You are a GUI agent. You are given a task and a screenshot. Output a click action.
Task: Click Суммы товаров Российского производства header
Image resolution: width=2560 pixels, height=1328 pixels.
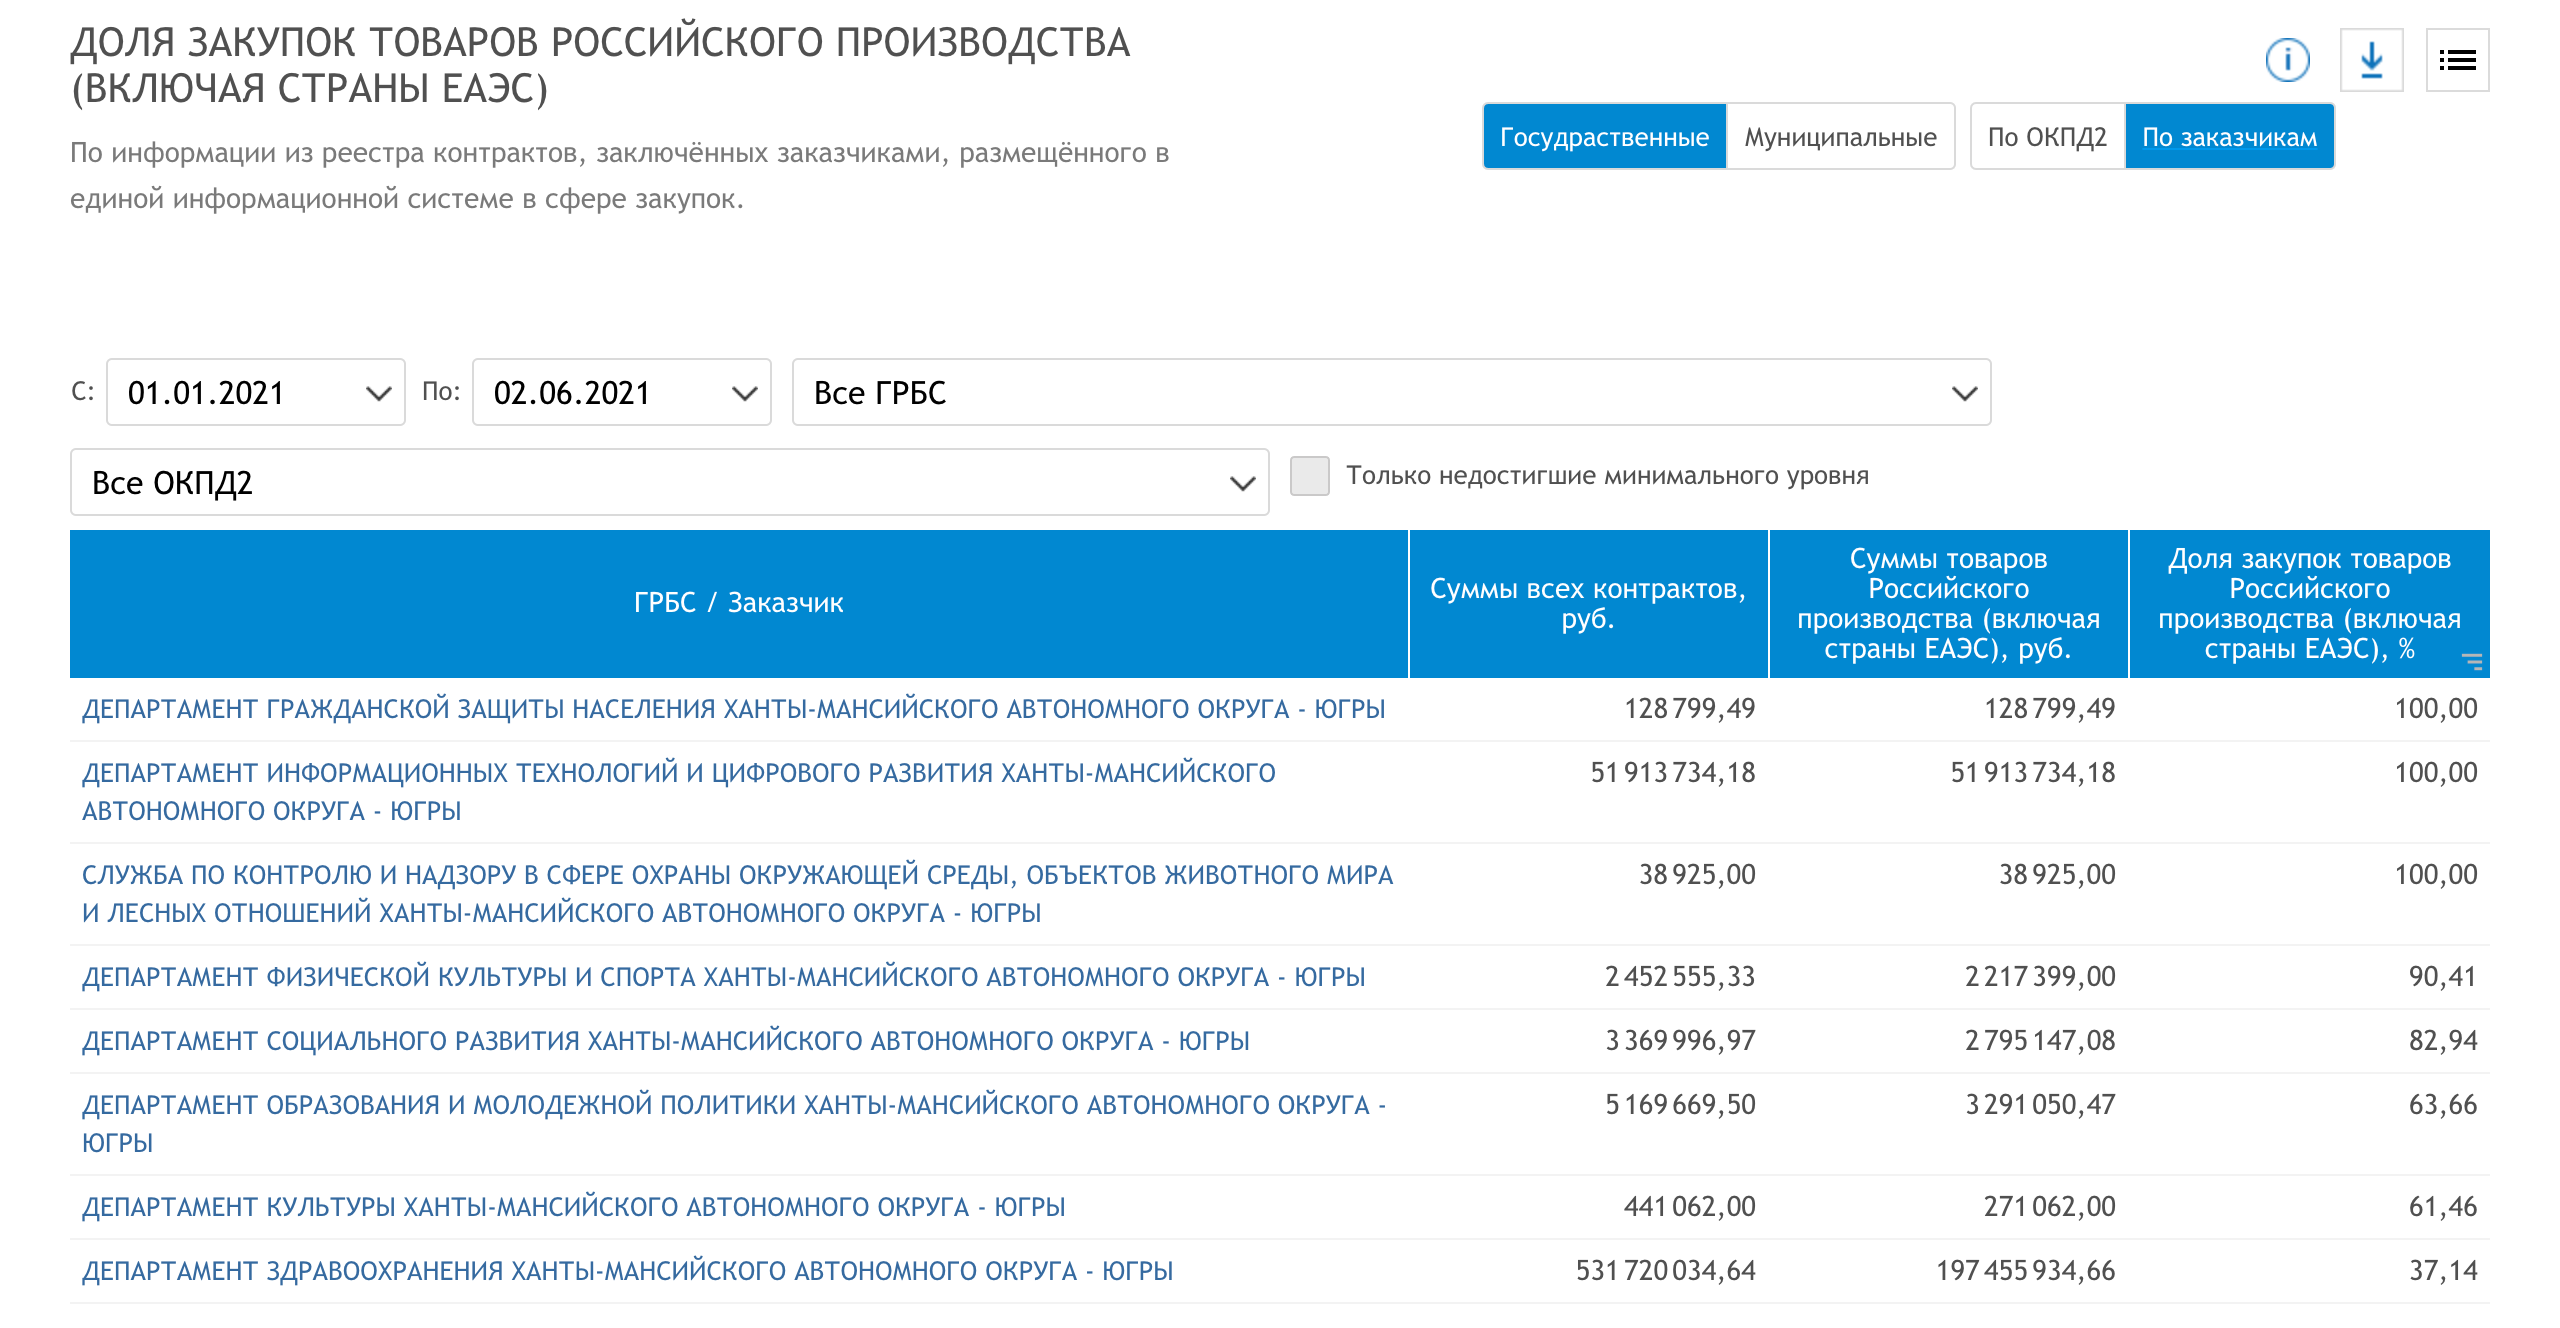click(1948, 603)
